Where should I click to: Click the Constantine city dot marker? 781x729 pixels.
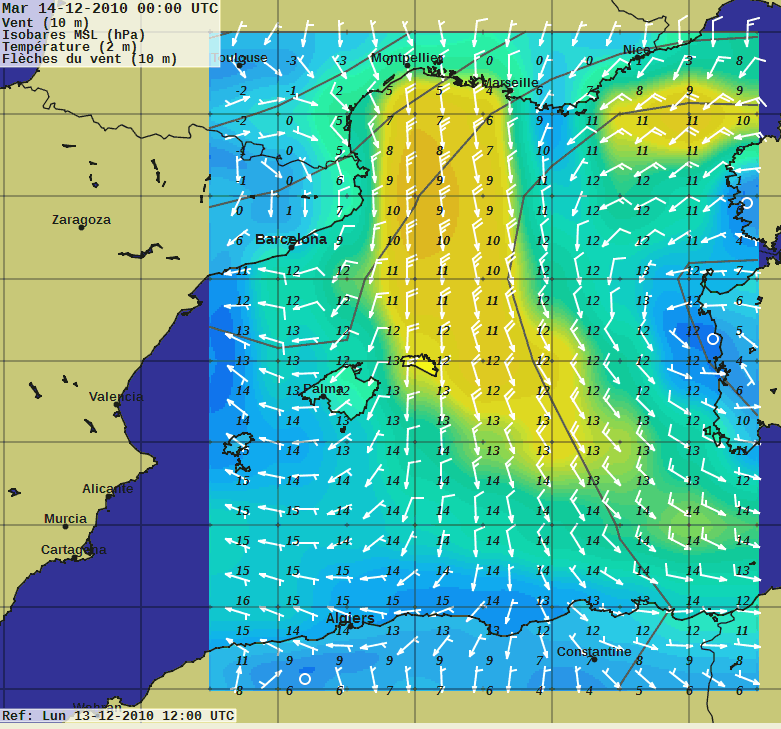point(593,659)
